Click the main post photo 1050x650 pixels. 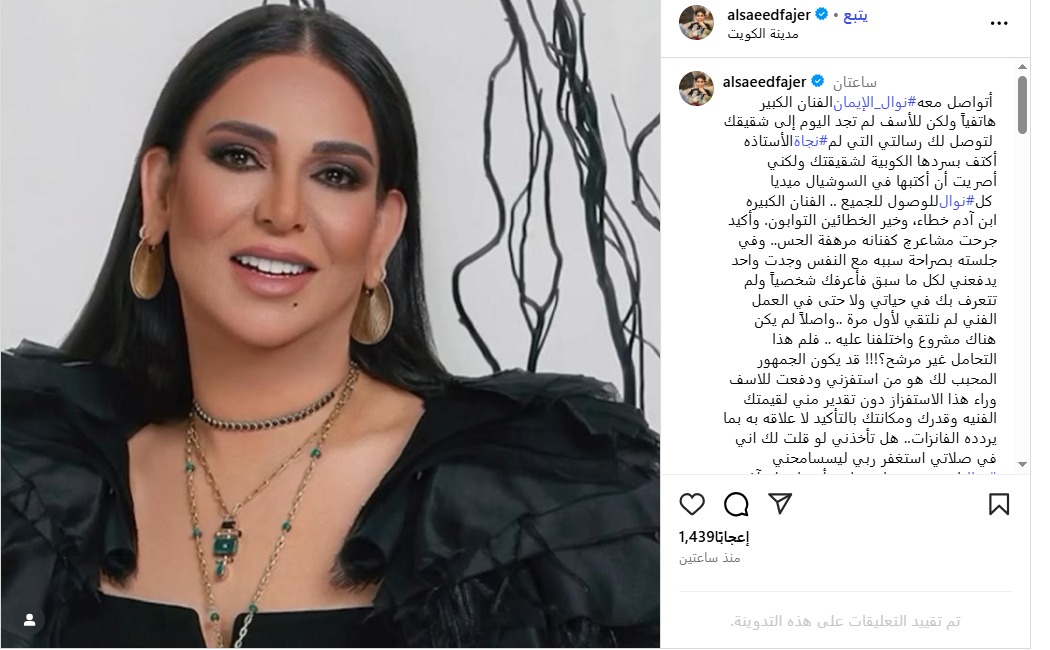tap(330, 324)
